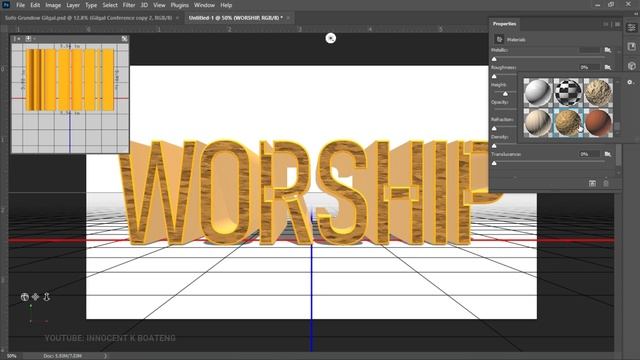Click the Materials icon in Properties
Viewport: 640px width, 360px height.
tap(499, 40)
